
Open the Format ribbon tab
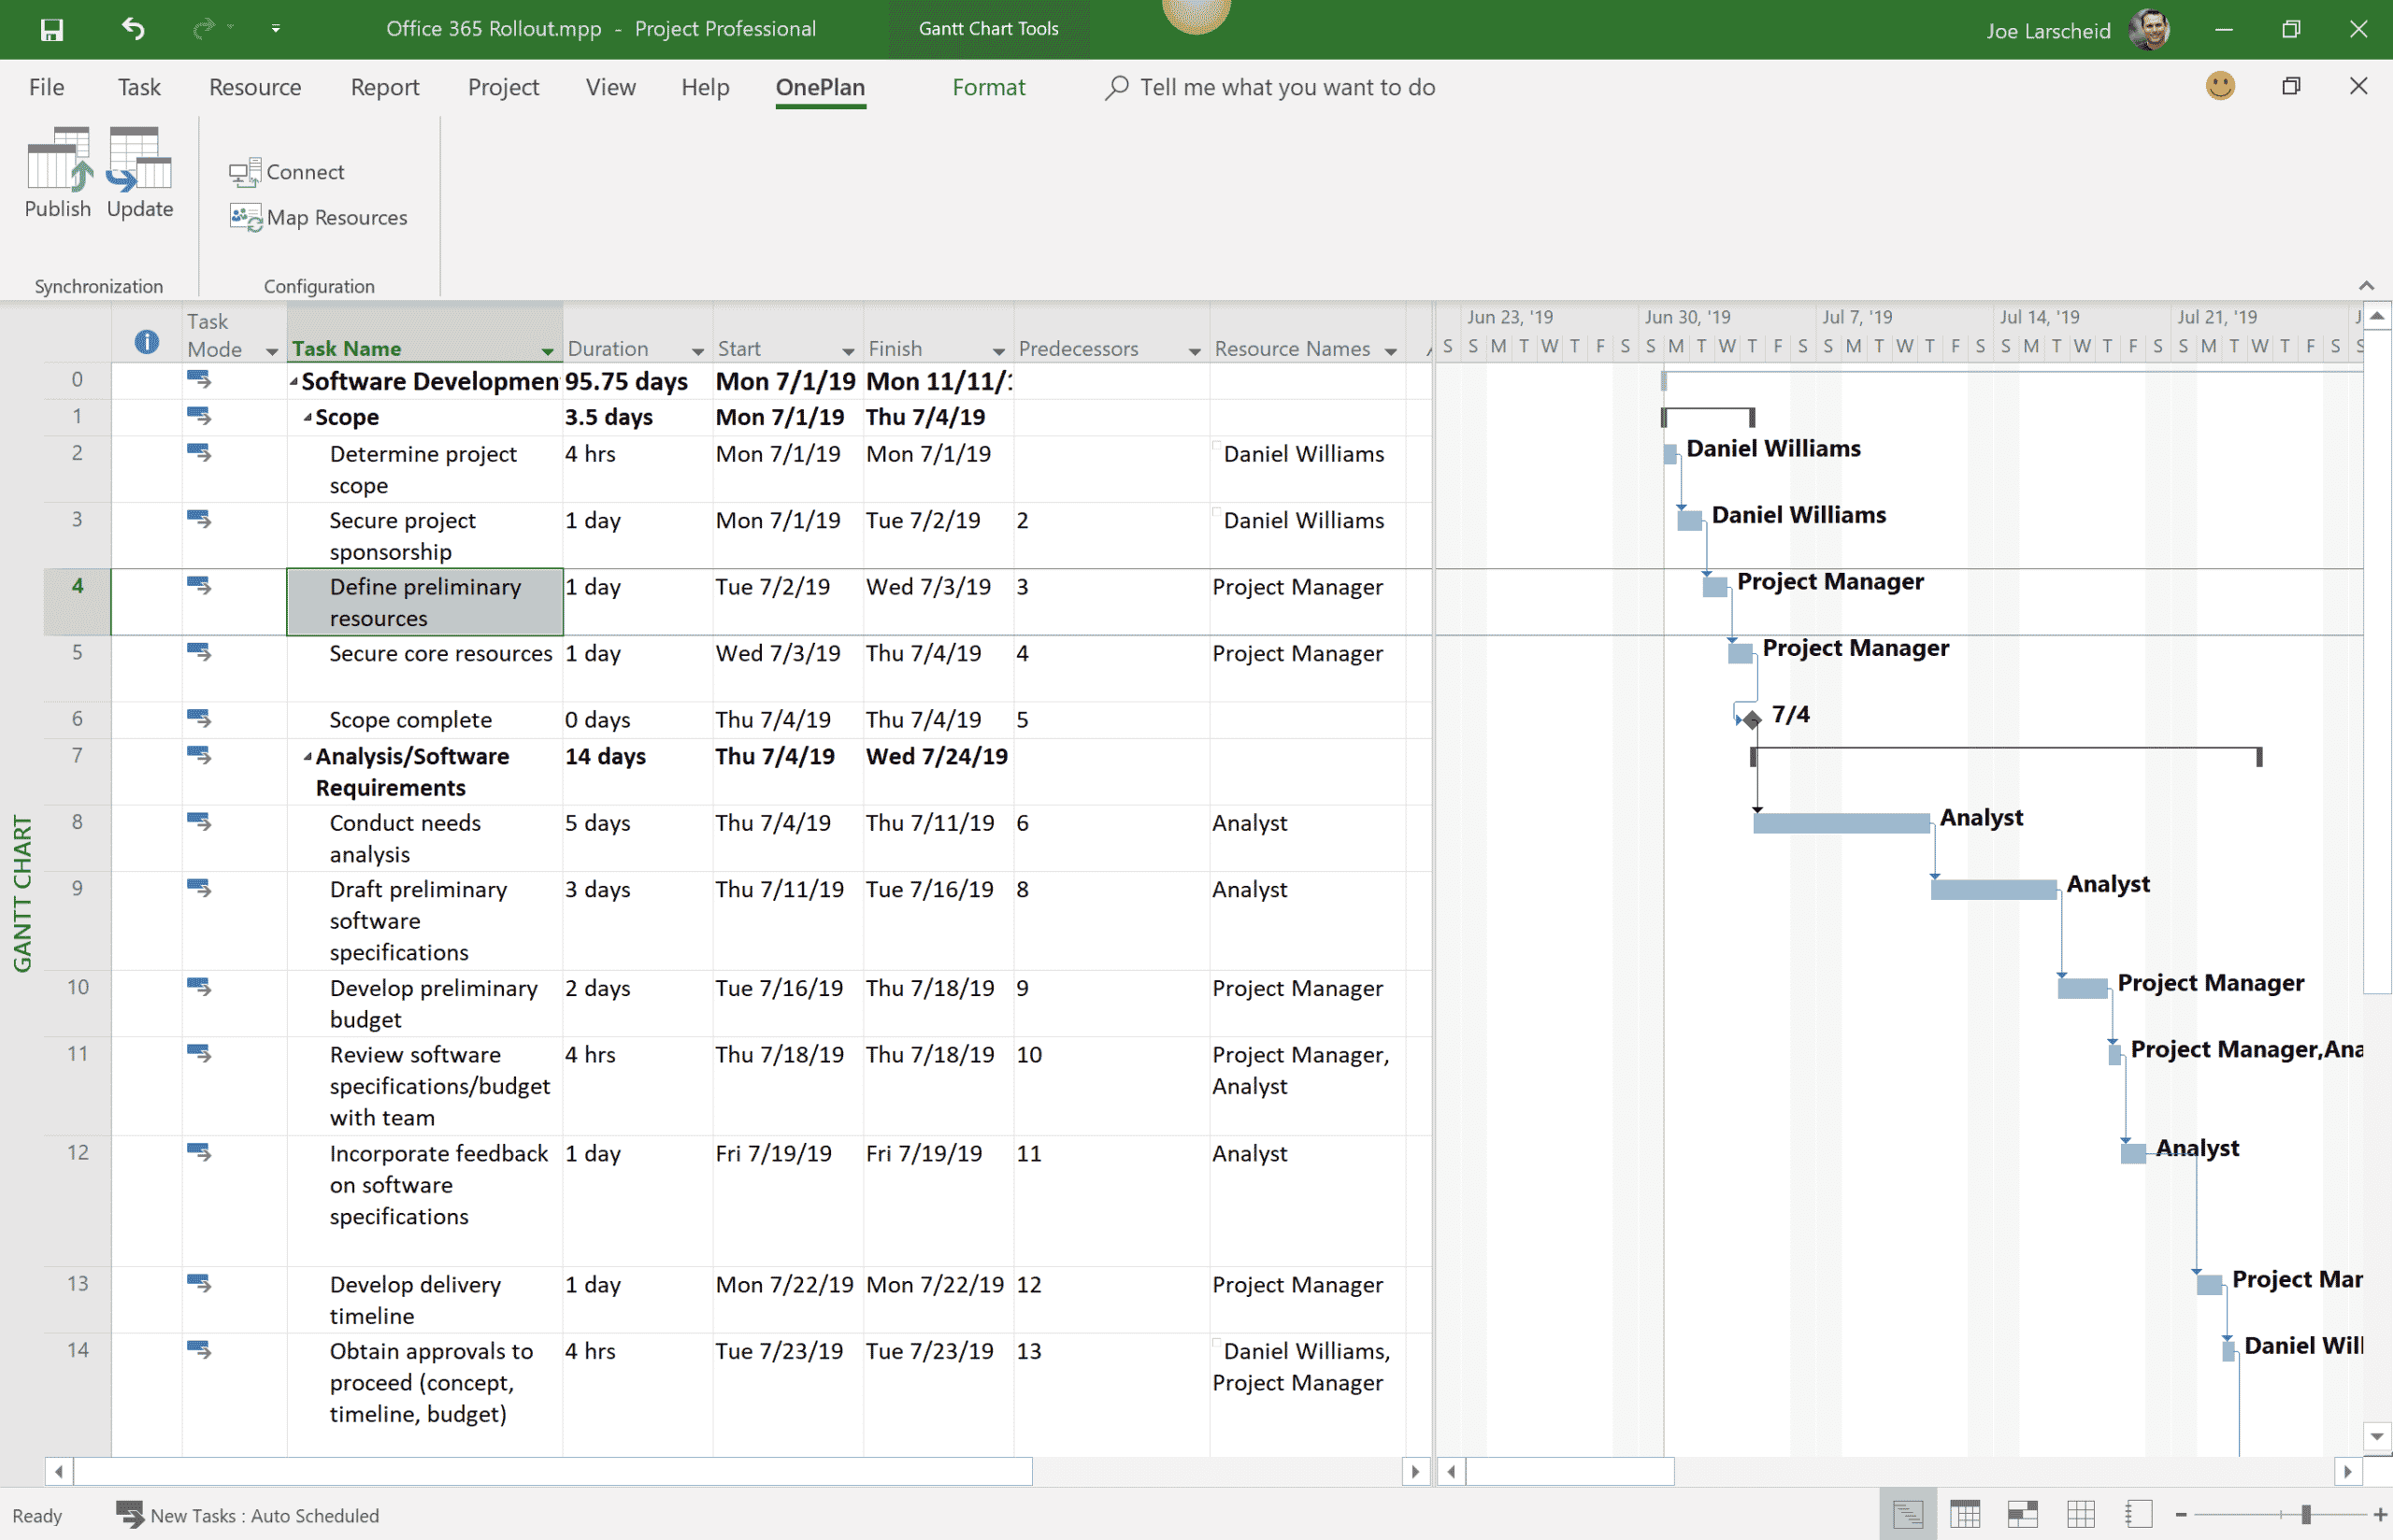(x=988, y=87)
